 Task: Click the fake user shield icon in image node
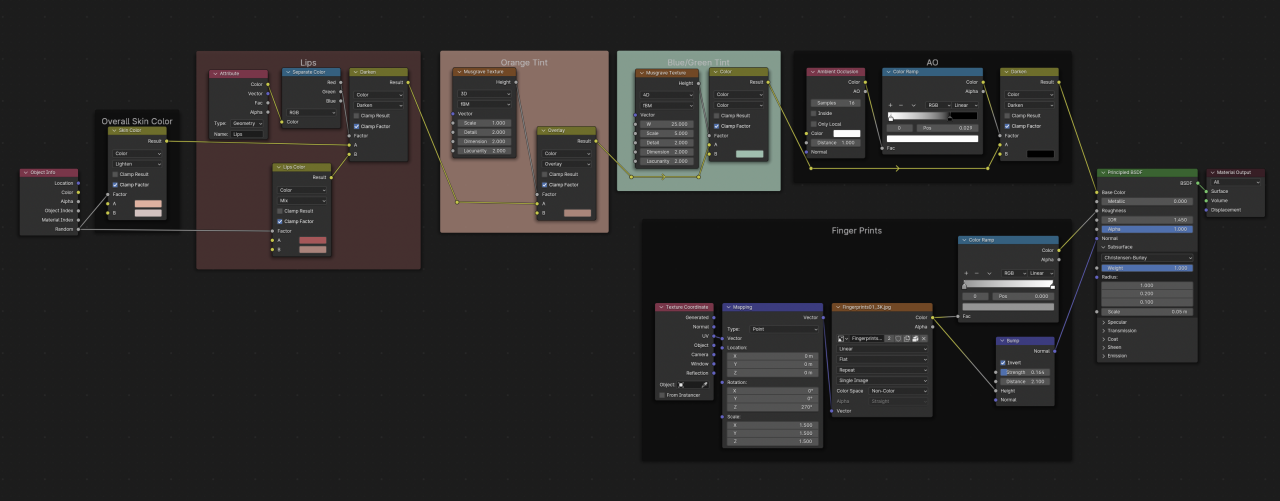point(896,338)
